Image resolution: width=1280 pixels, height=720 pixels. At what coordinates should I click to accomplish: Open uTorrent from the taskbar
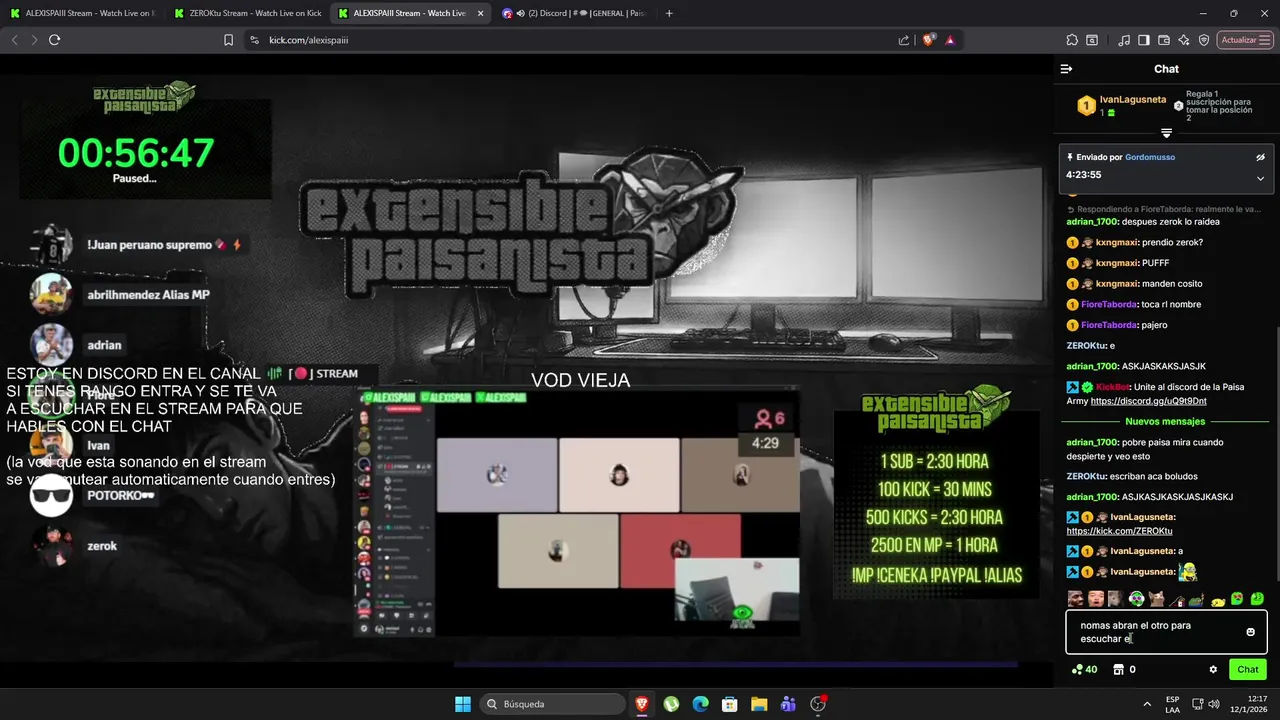coord(671,704)
